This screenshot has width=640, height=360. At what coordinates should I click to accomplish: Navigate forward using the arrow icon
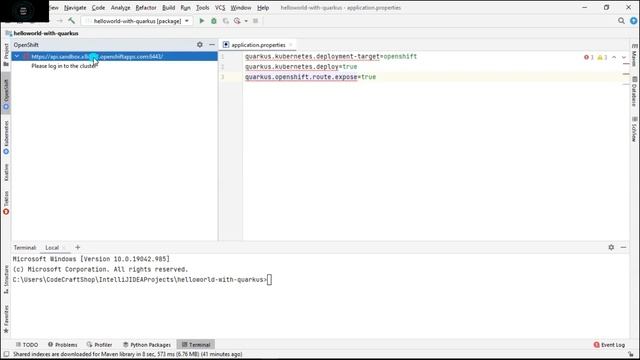tap(60, 21)
